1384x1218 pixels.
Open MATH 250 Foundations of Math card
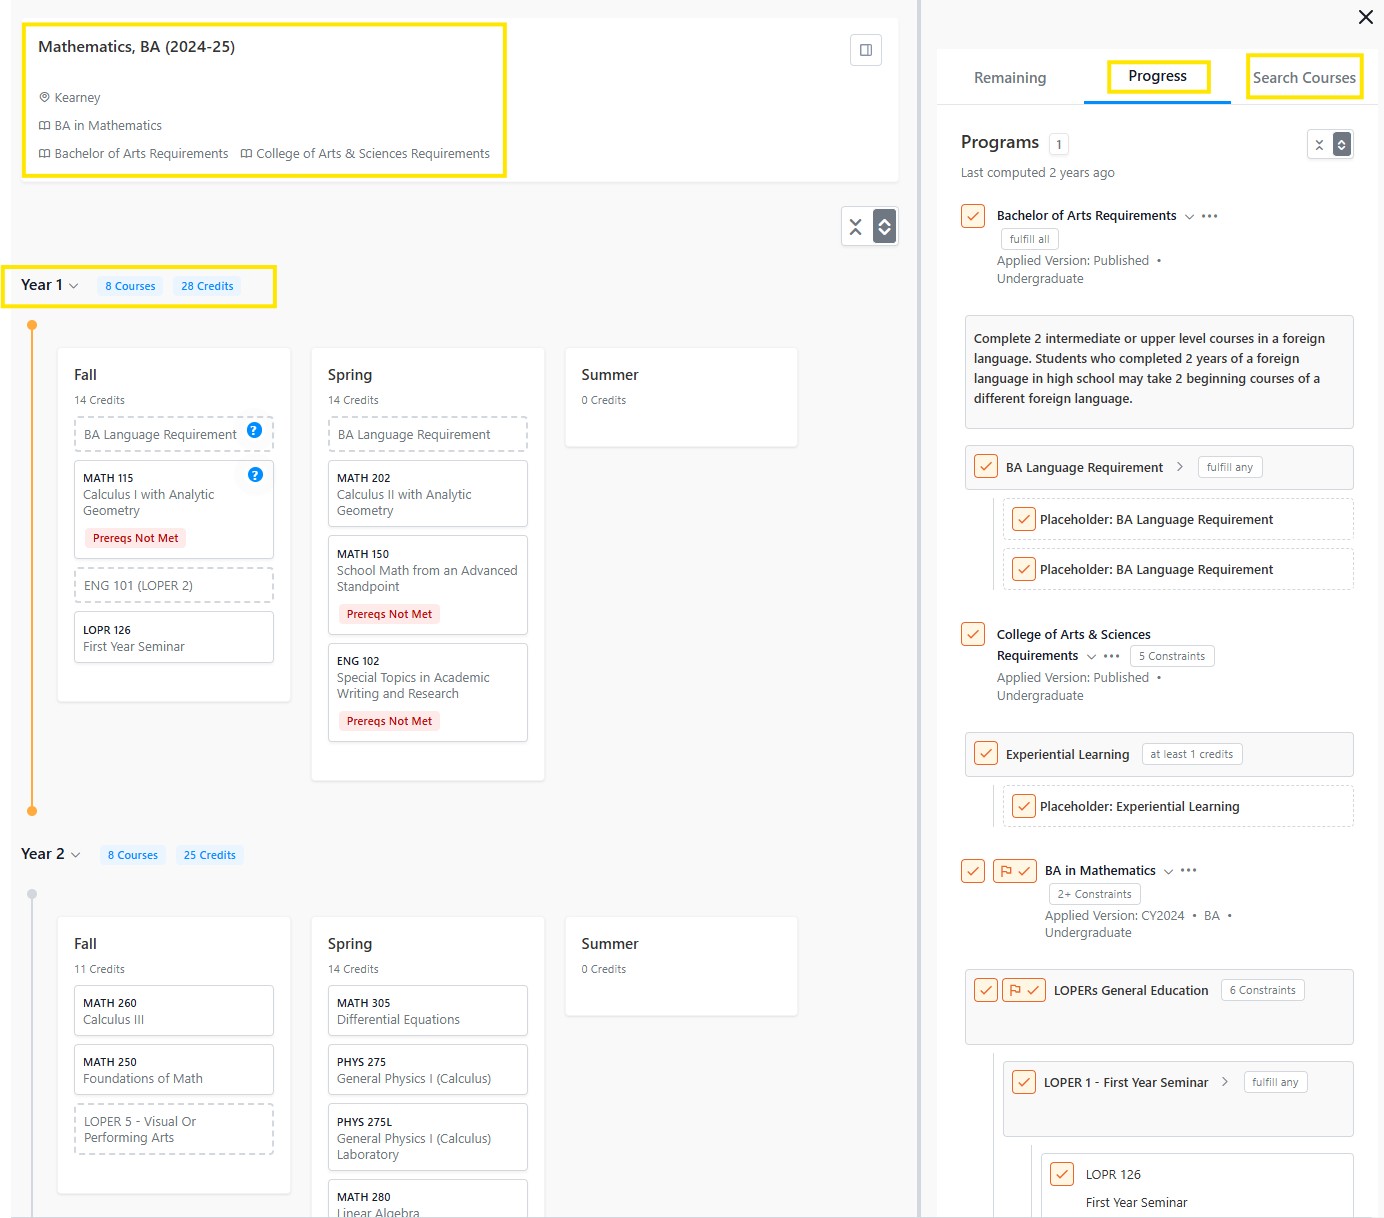(174, 1070)
